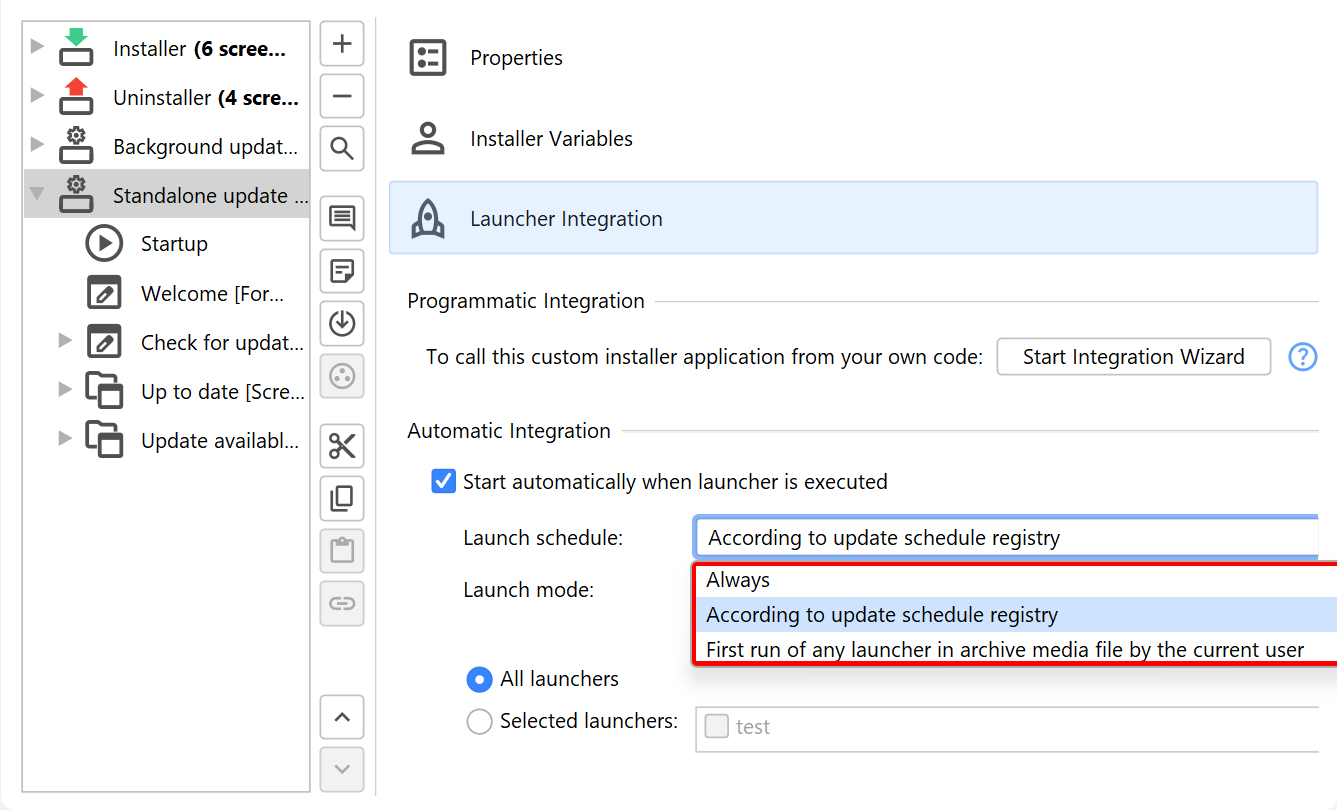Click the move up arrow button
This screenshot has width=1337, height=810.
point(342,717)
